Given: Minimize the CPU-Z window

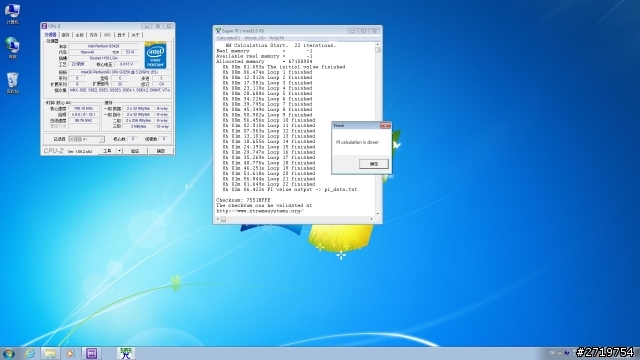Looking at the screenshot, I should tap(147, 26).
